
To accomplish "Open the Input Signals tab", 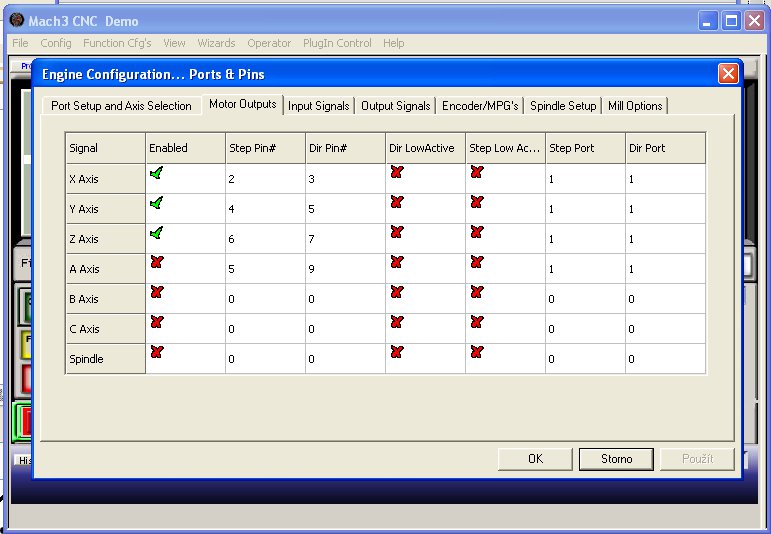I will pos(318,106).
